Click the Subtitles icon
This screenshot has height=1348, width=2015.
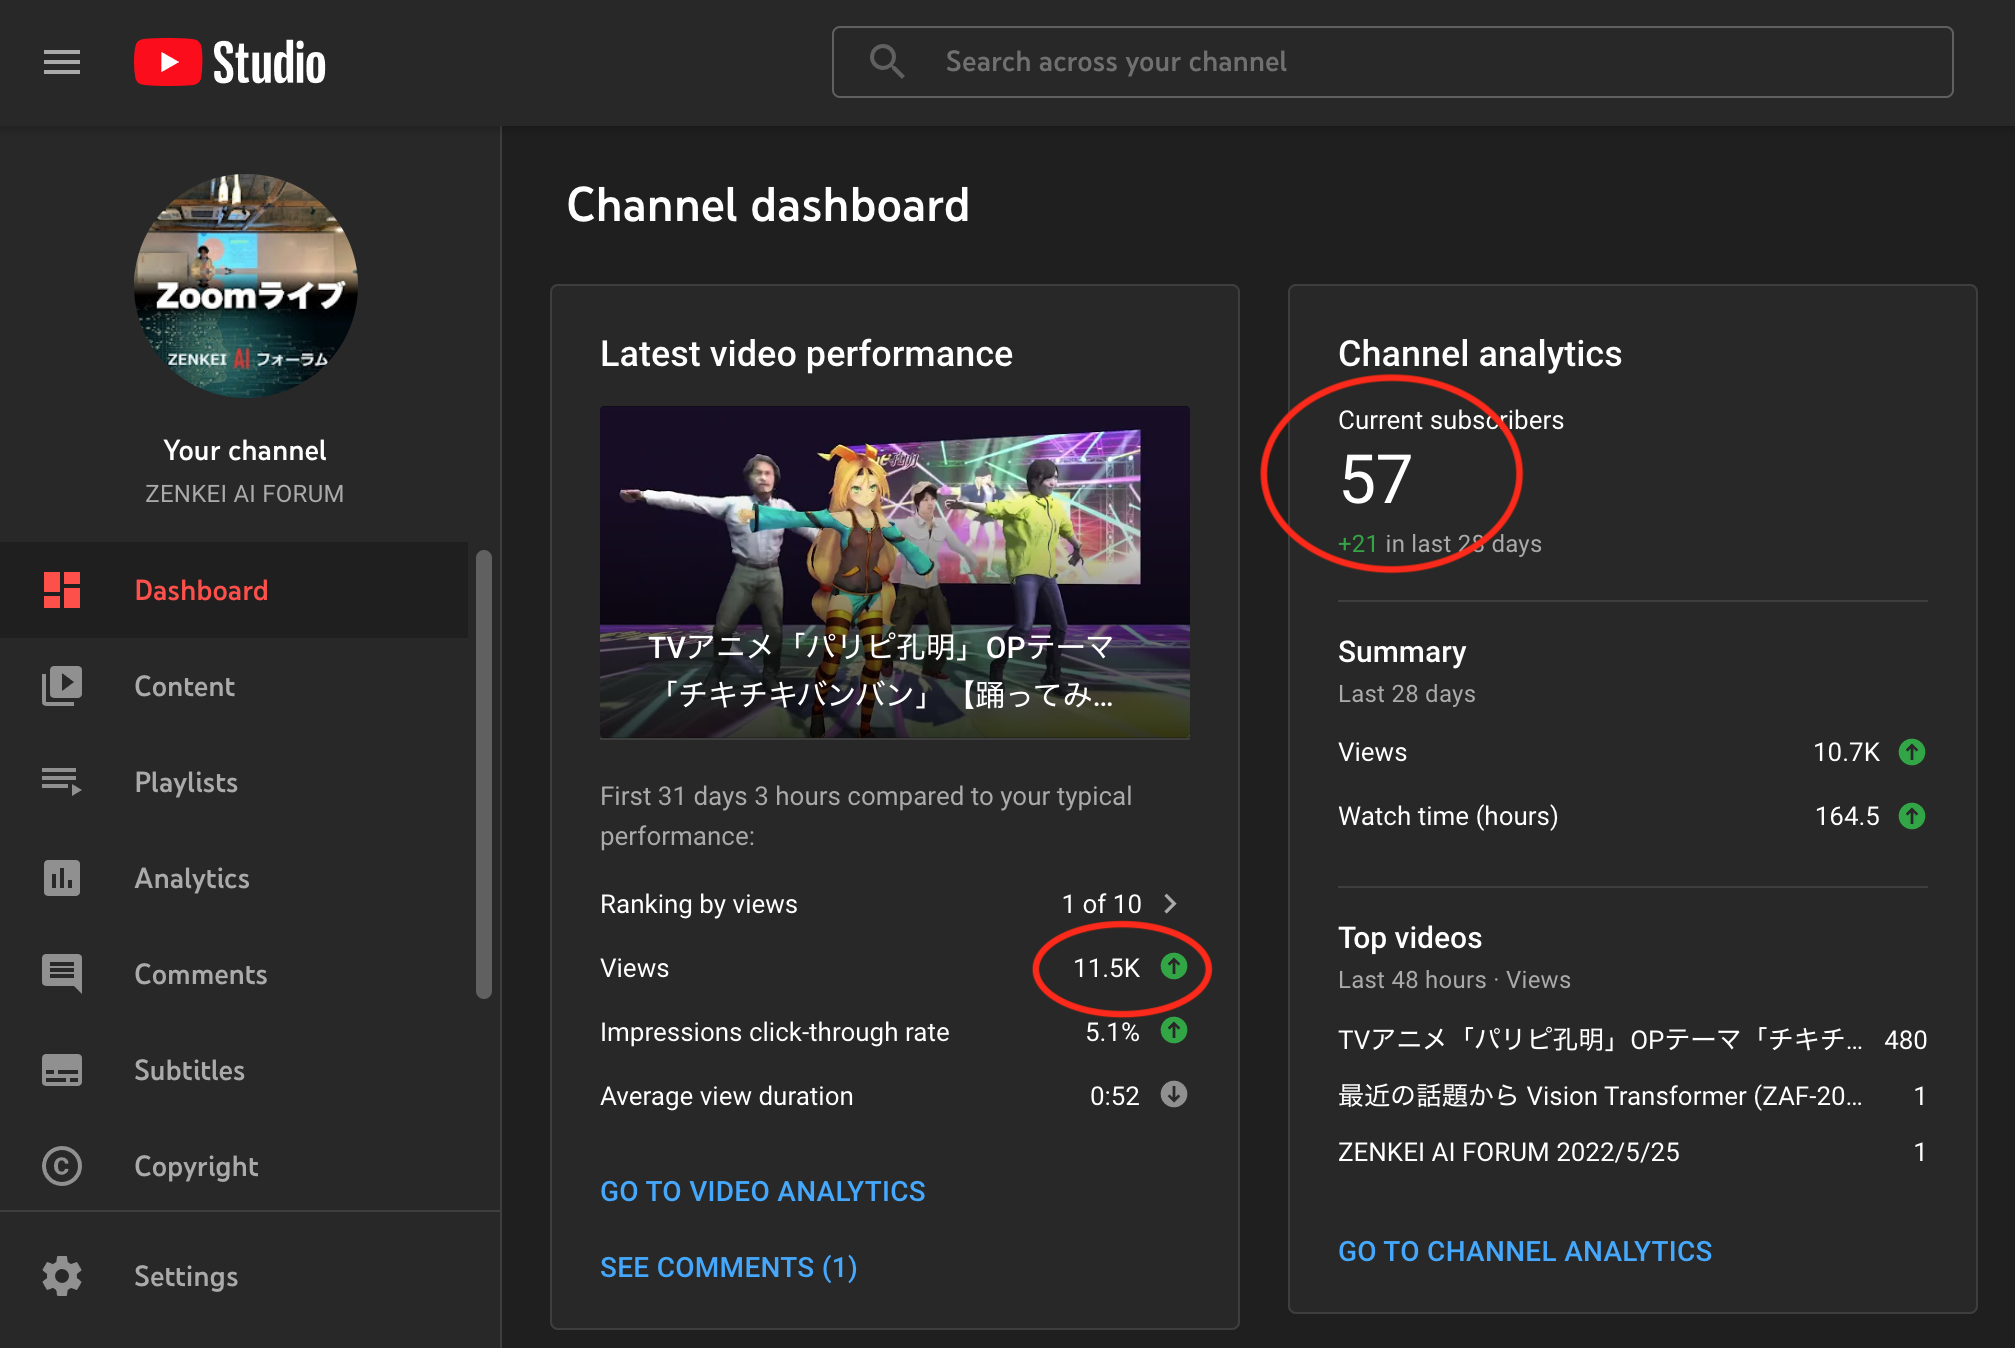point(62,1070)
